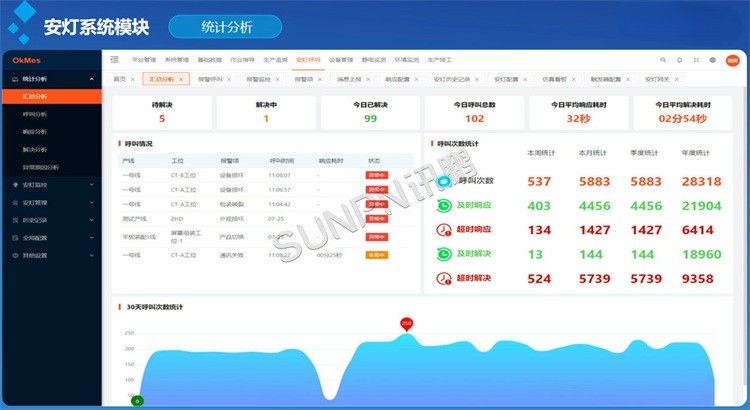Click the green 0 marker on the chart
This screenshot has height=410, width=750.
[x=137, y=401]
